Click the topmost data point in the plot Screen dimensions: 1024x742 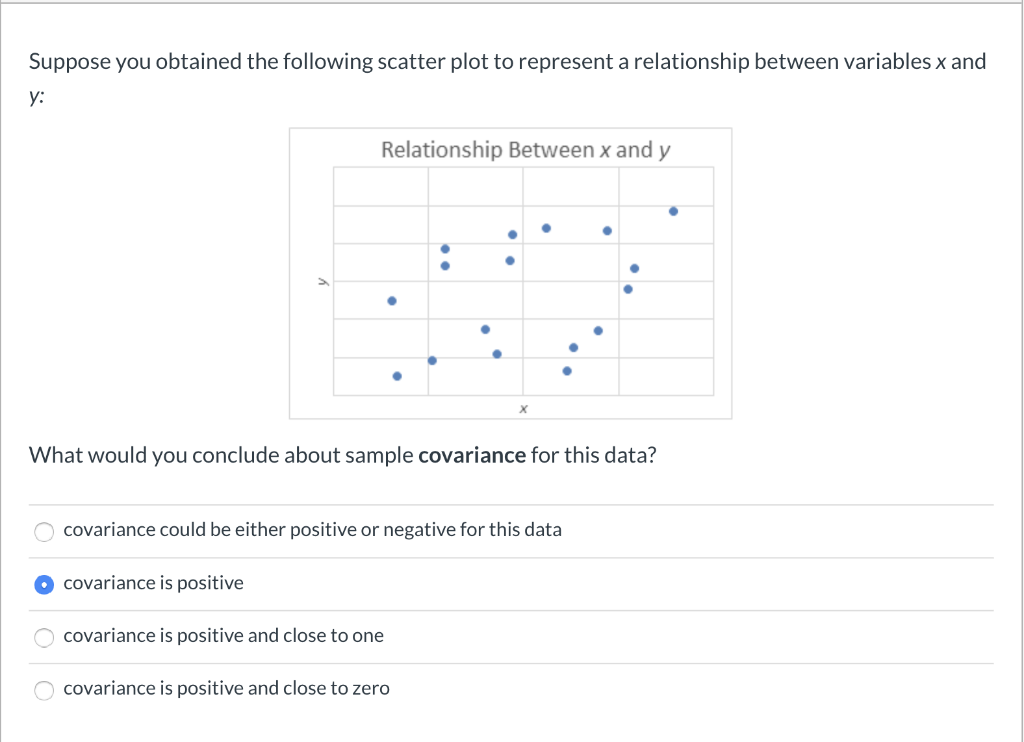[x=673, y=211]
